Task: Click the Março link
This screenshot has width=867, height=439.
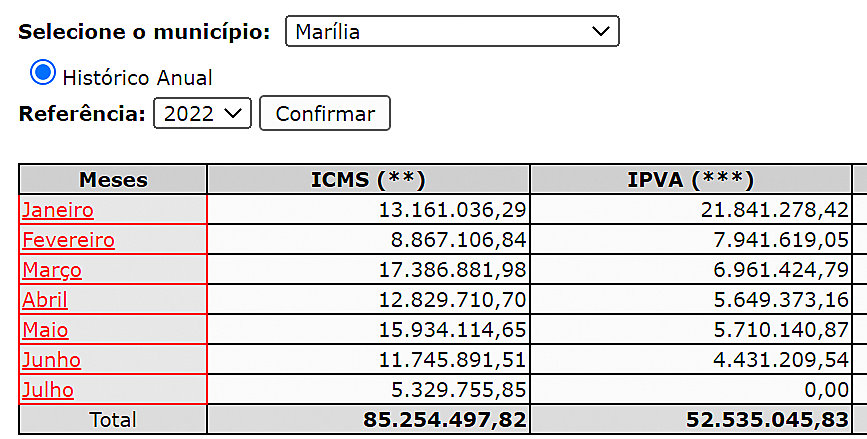Action: (52, 270)
